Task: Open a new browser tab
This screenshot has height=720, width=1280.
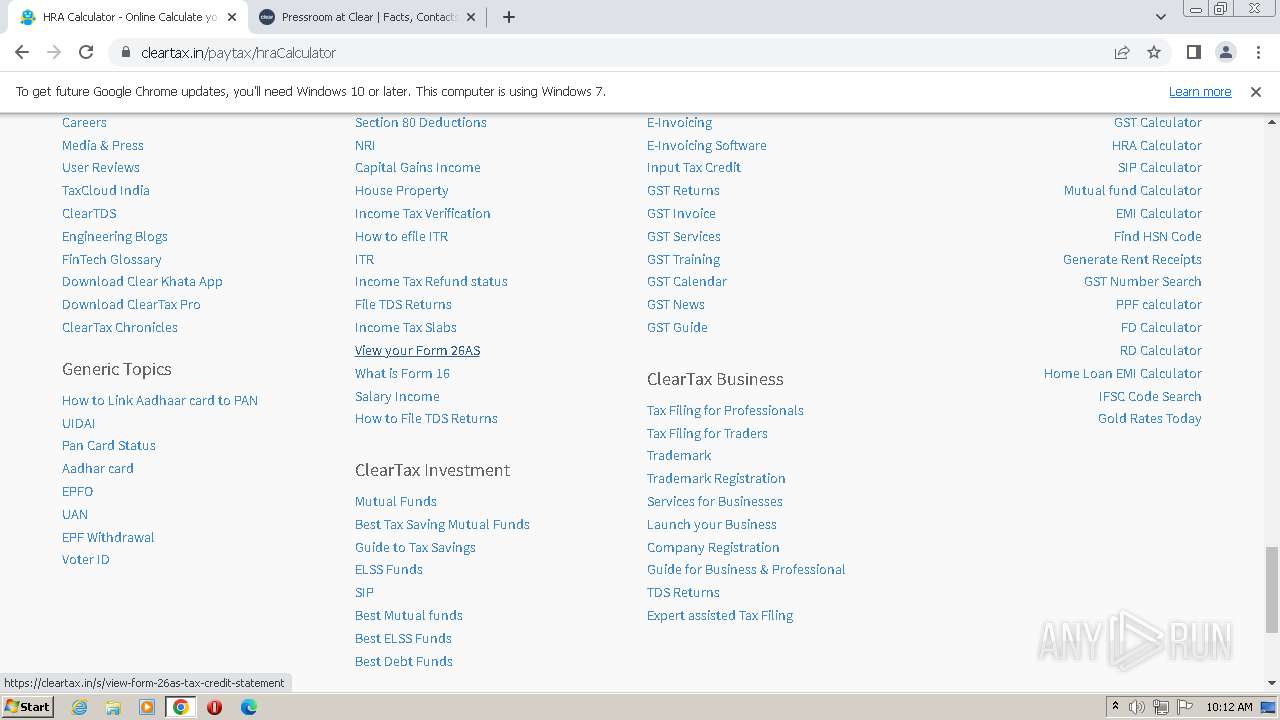Action: (509, 17)
